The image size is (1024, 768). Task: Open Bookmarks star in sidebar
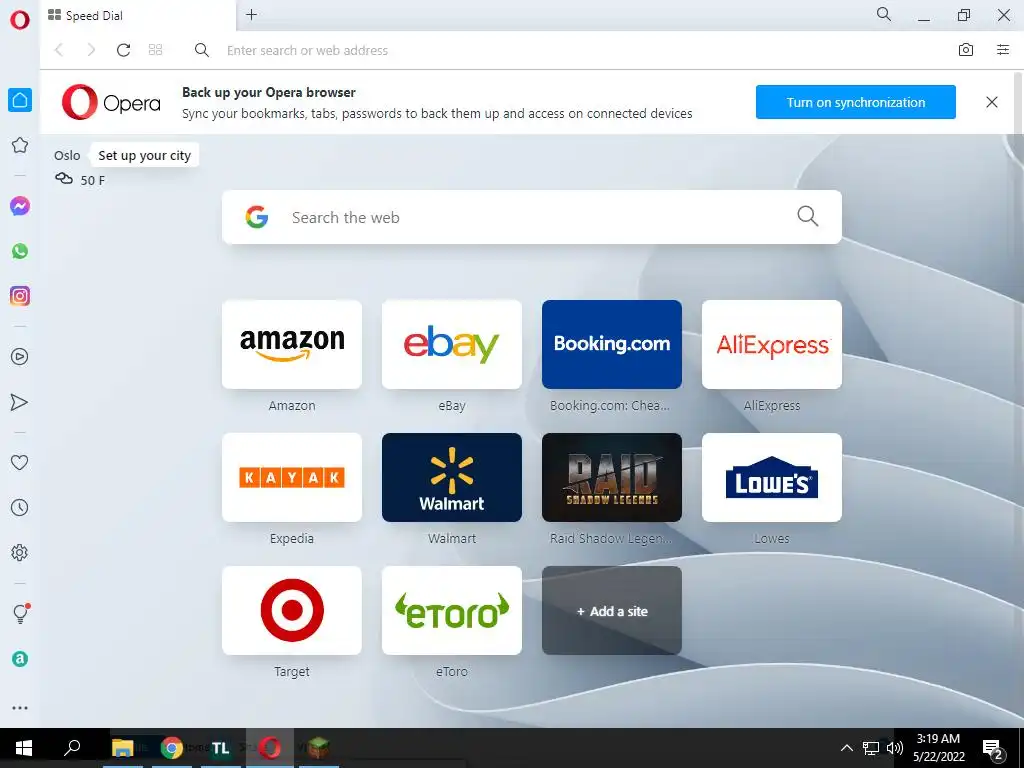(x=20, y=145)
